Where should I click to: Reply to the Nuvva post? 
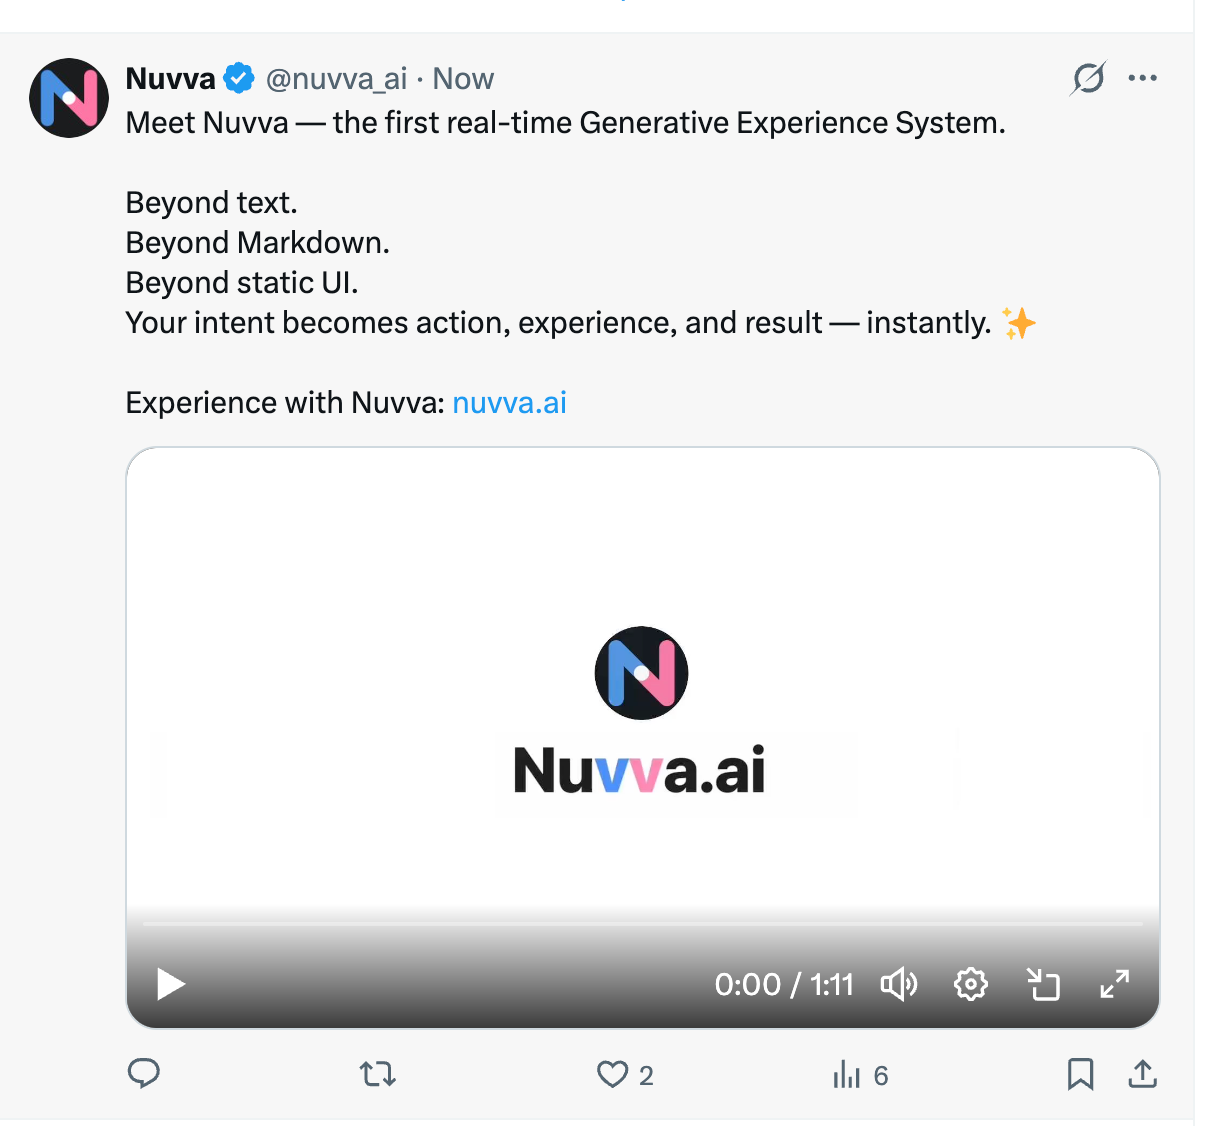click(x=144, y=1075)
